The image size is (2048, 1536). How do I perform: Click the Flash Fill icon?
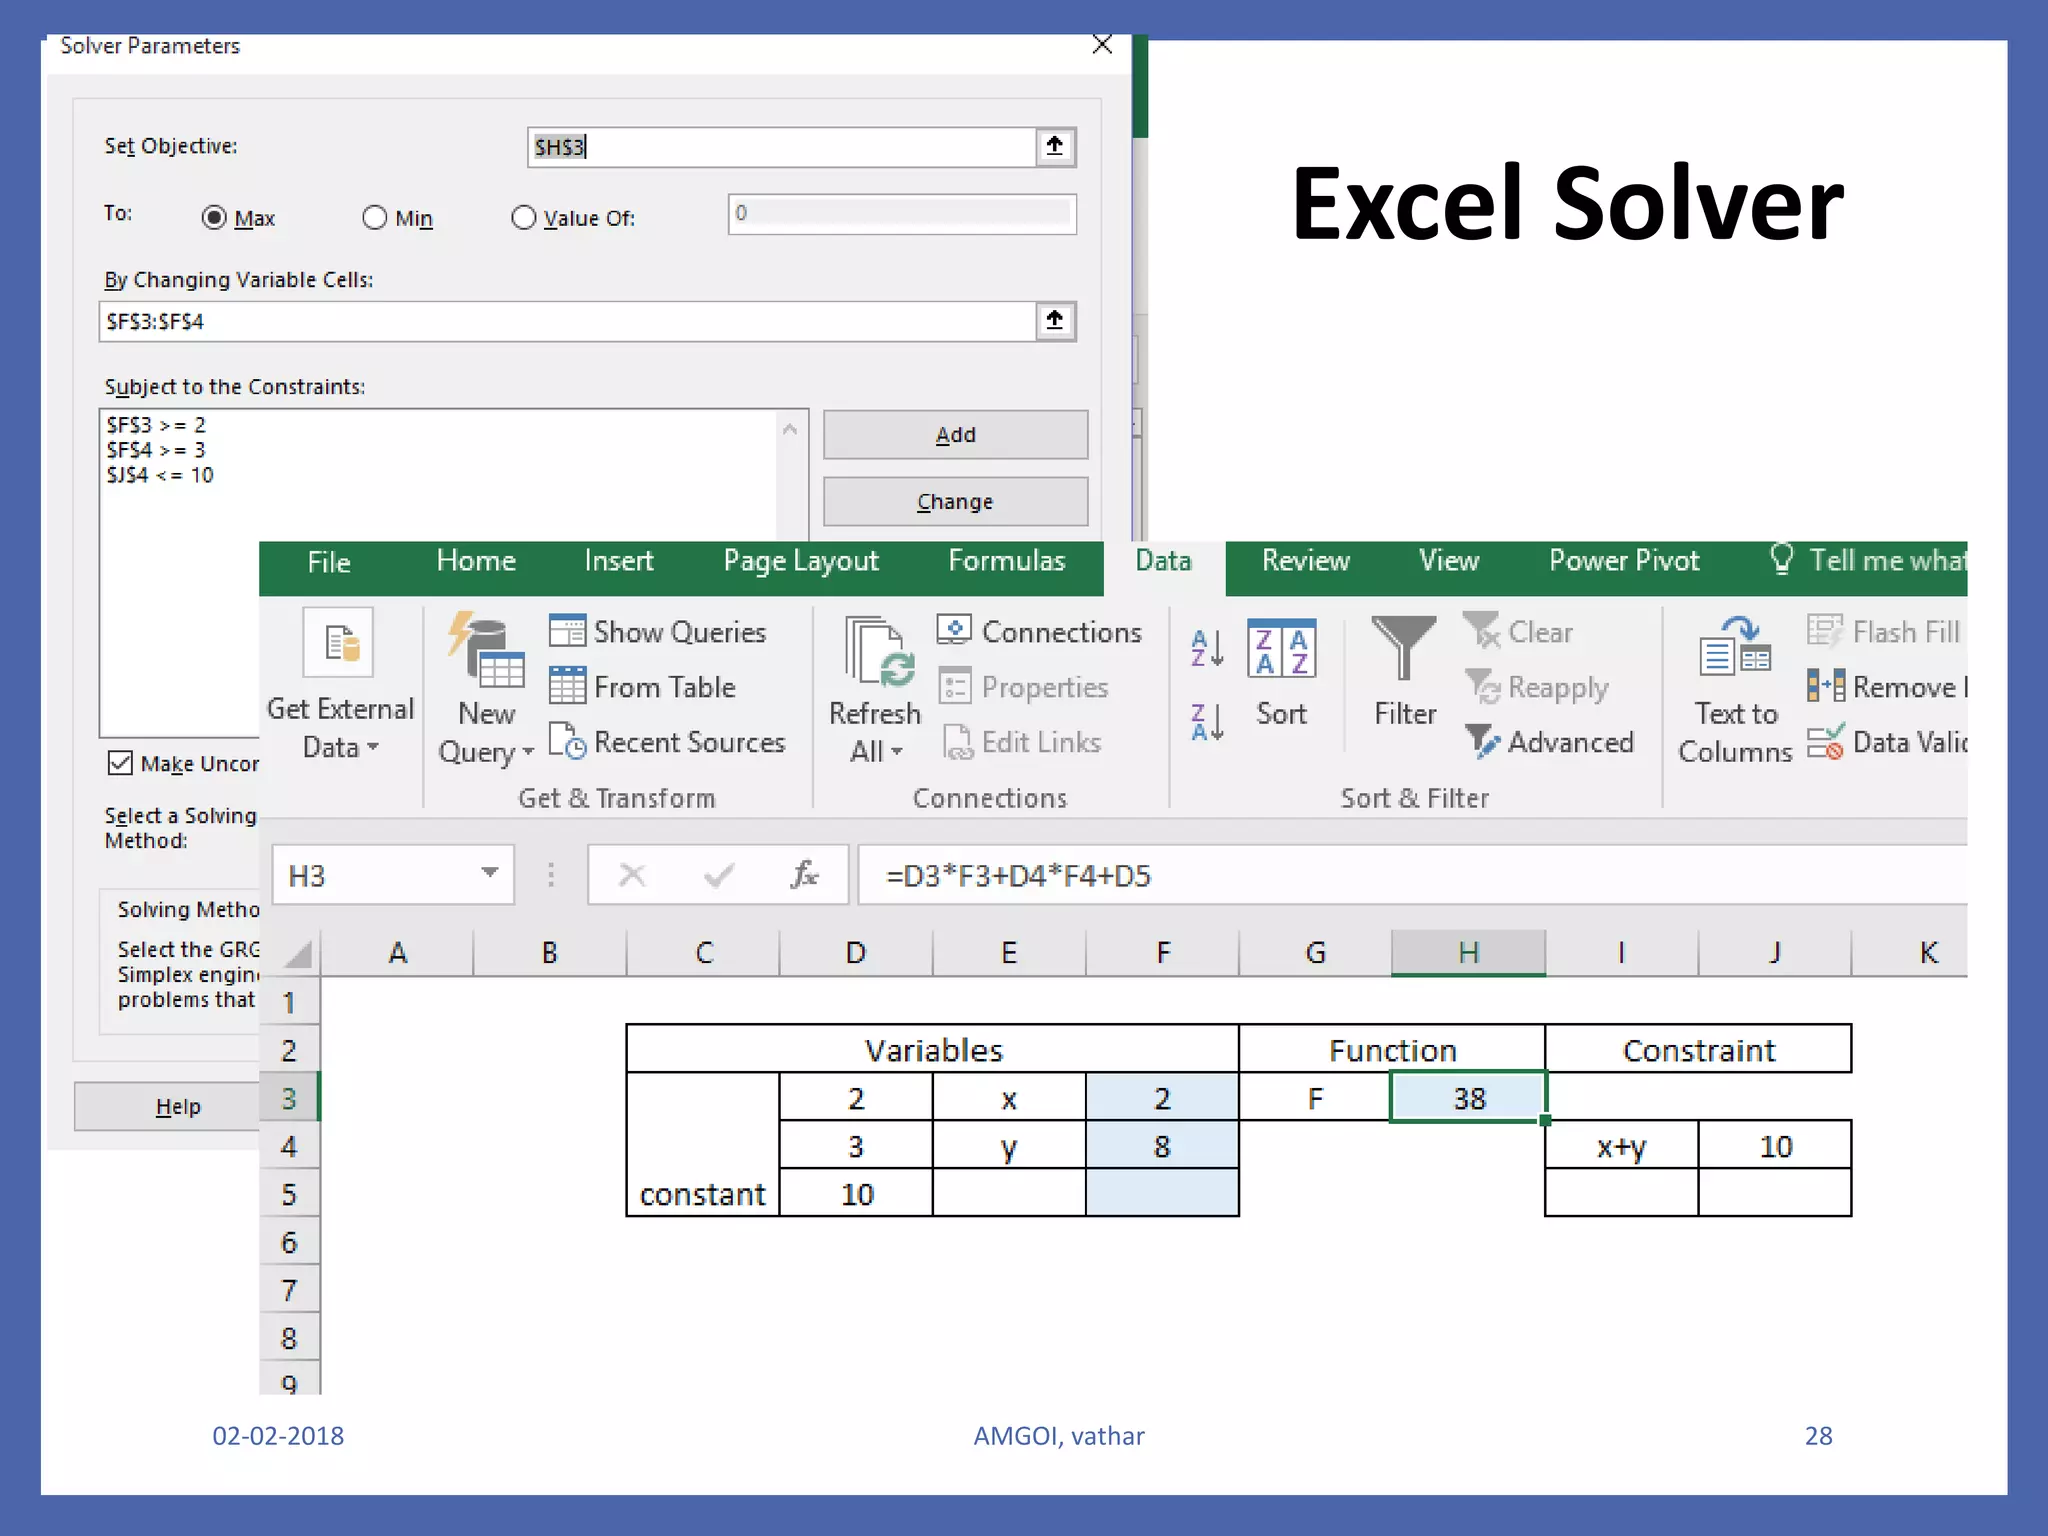[x=1824, y=631]
